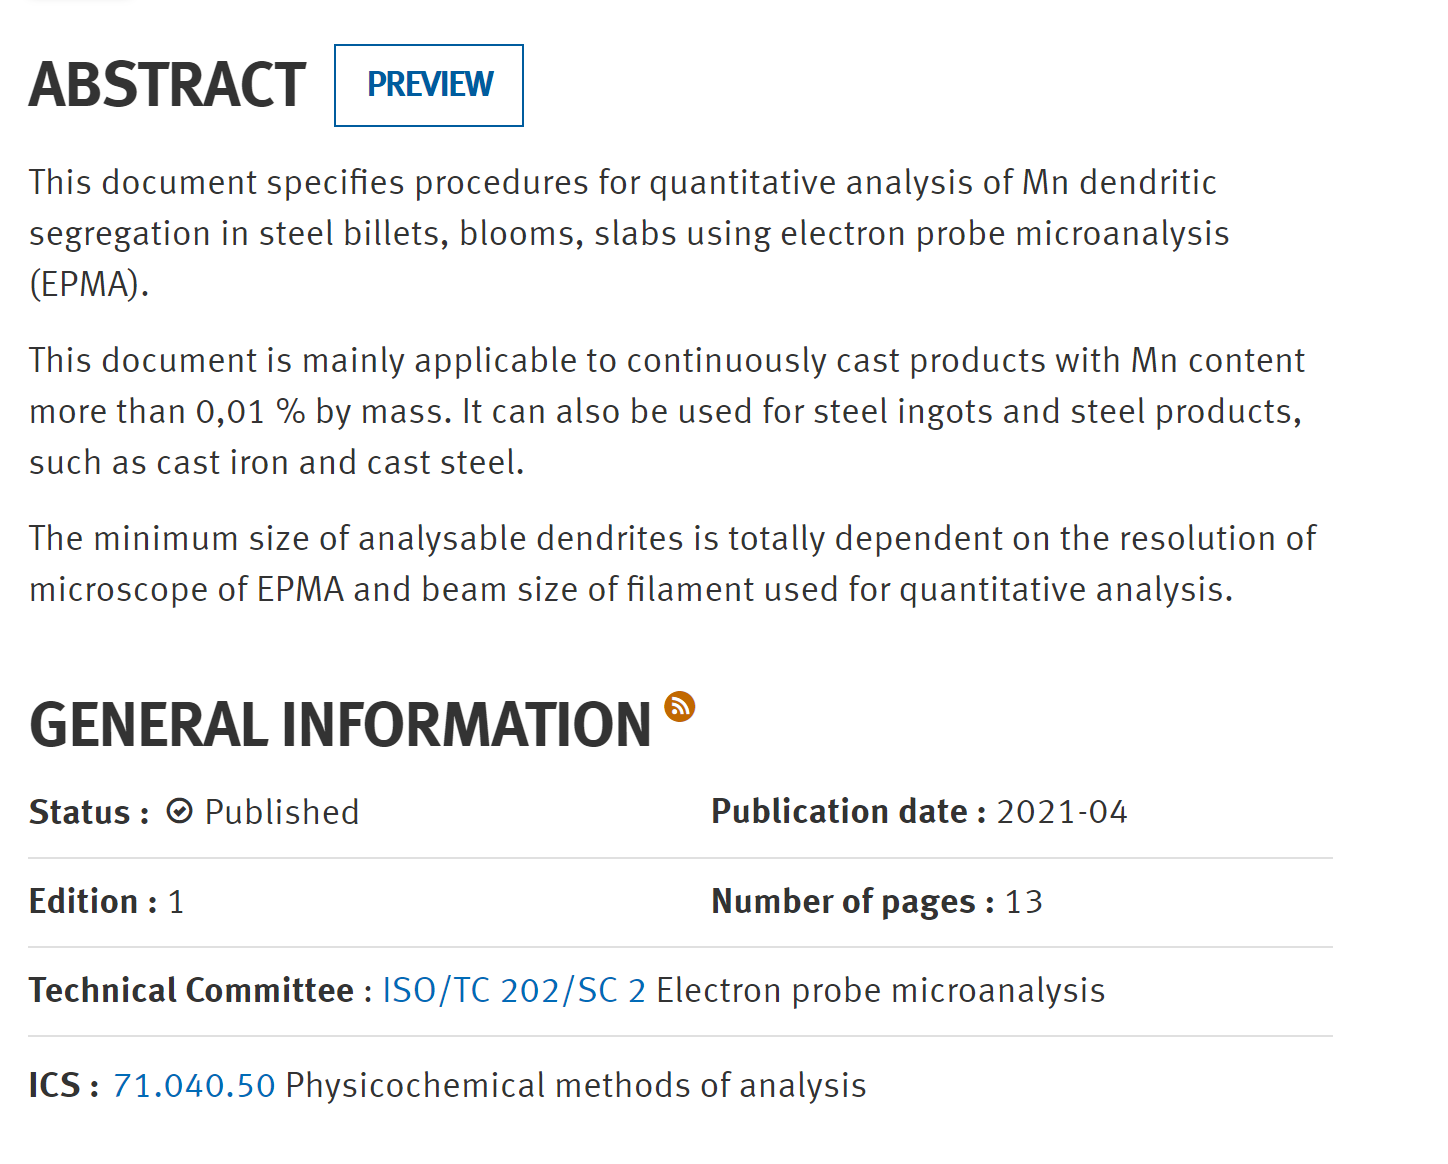1448x1164 pixels.
Task: Click the paragraph about continuously cast products
Action: (666, 411)
